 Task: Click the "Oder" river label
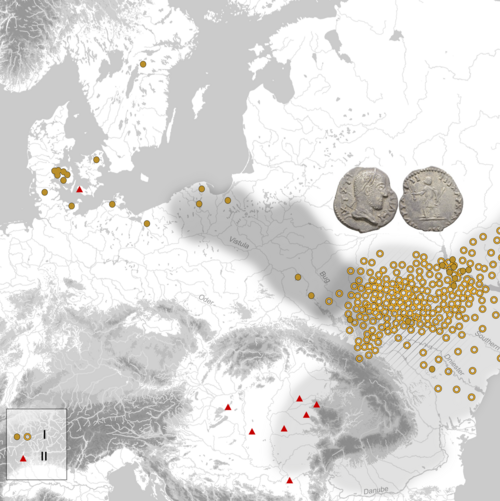click(x=206, y=299)
